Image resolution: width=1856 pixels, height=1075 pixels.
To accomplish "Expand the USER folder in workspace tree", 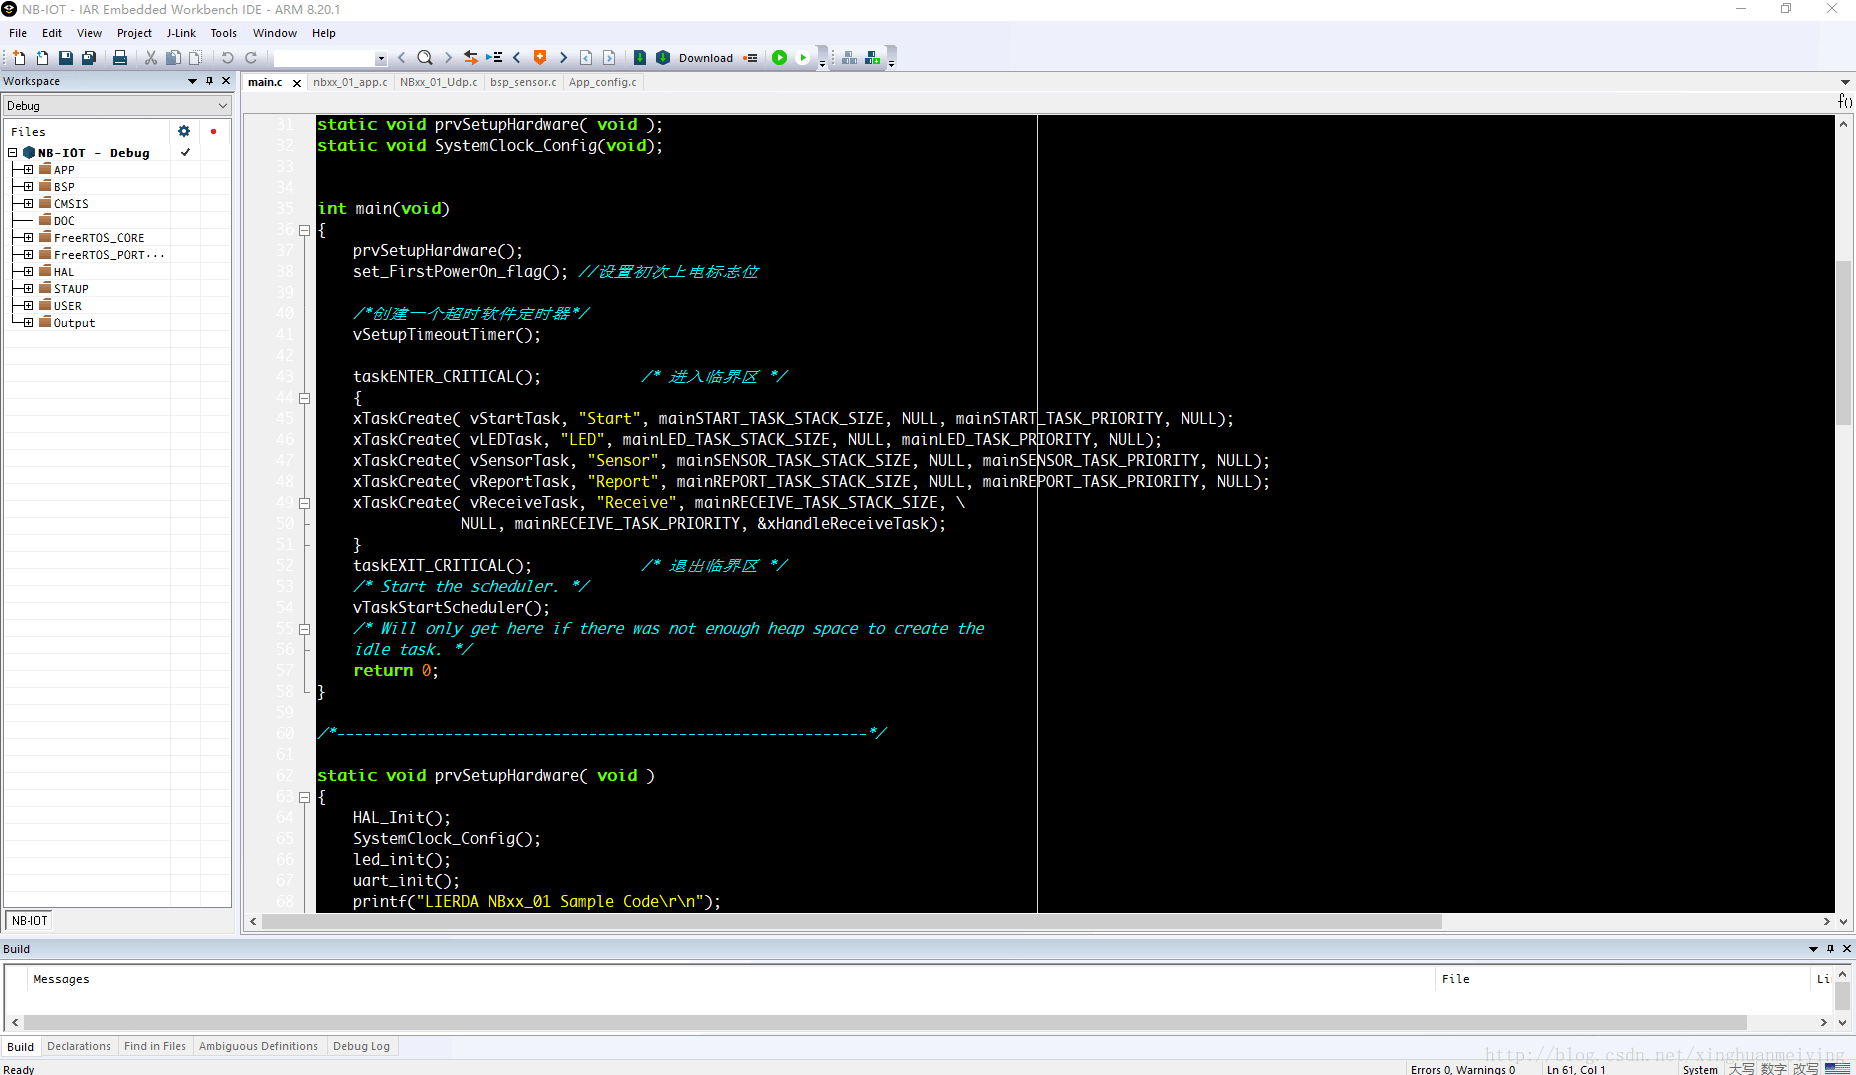I will (x=28, y=306).
